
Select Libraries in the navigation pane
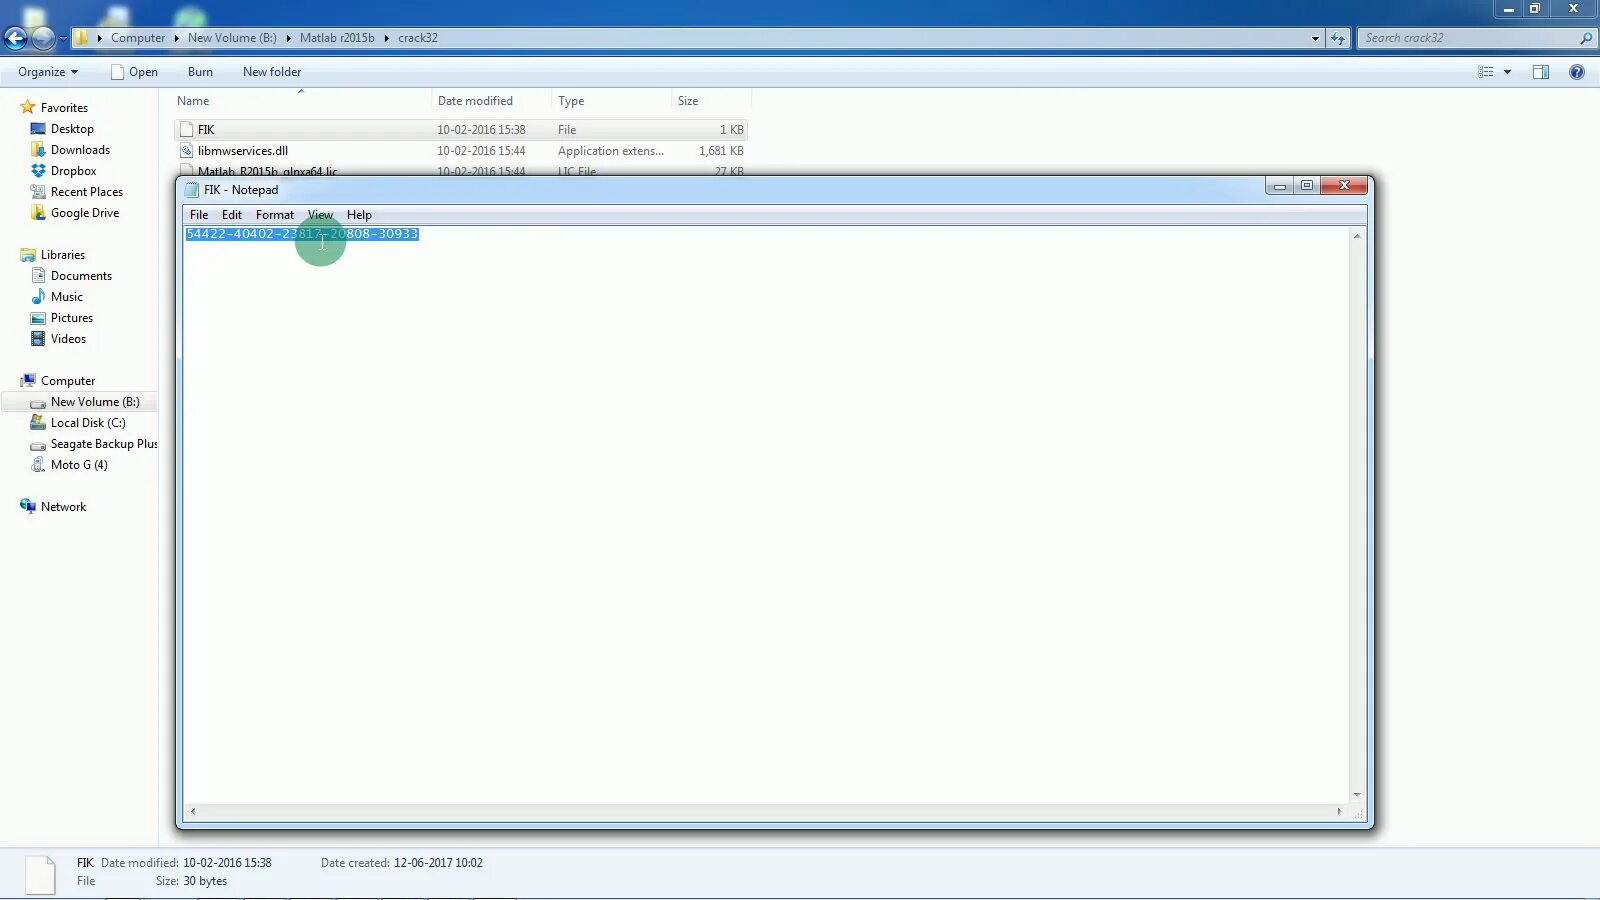[63, 255]
